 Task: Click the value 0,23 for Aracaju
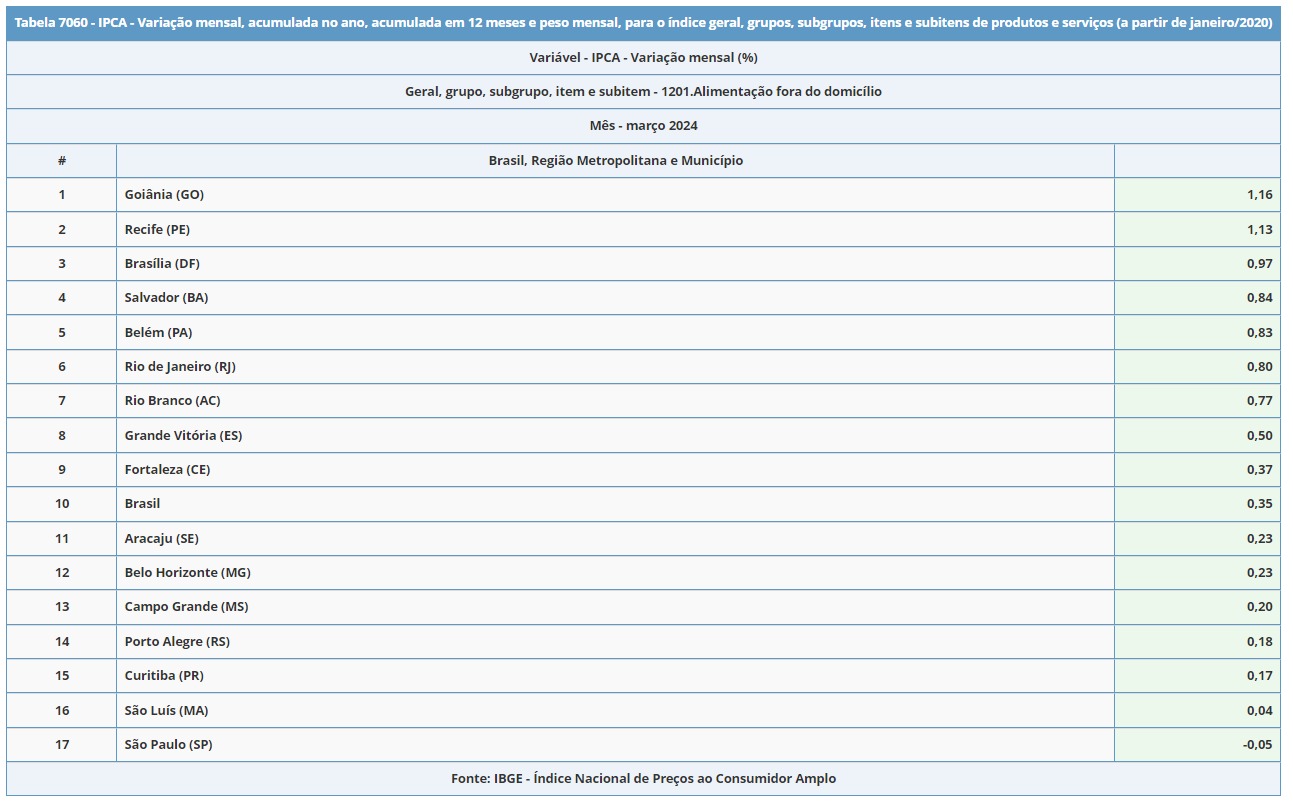click(x=1259, y=538)
